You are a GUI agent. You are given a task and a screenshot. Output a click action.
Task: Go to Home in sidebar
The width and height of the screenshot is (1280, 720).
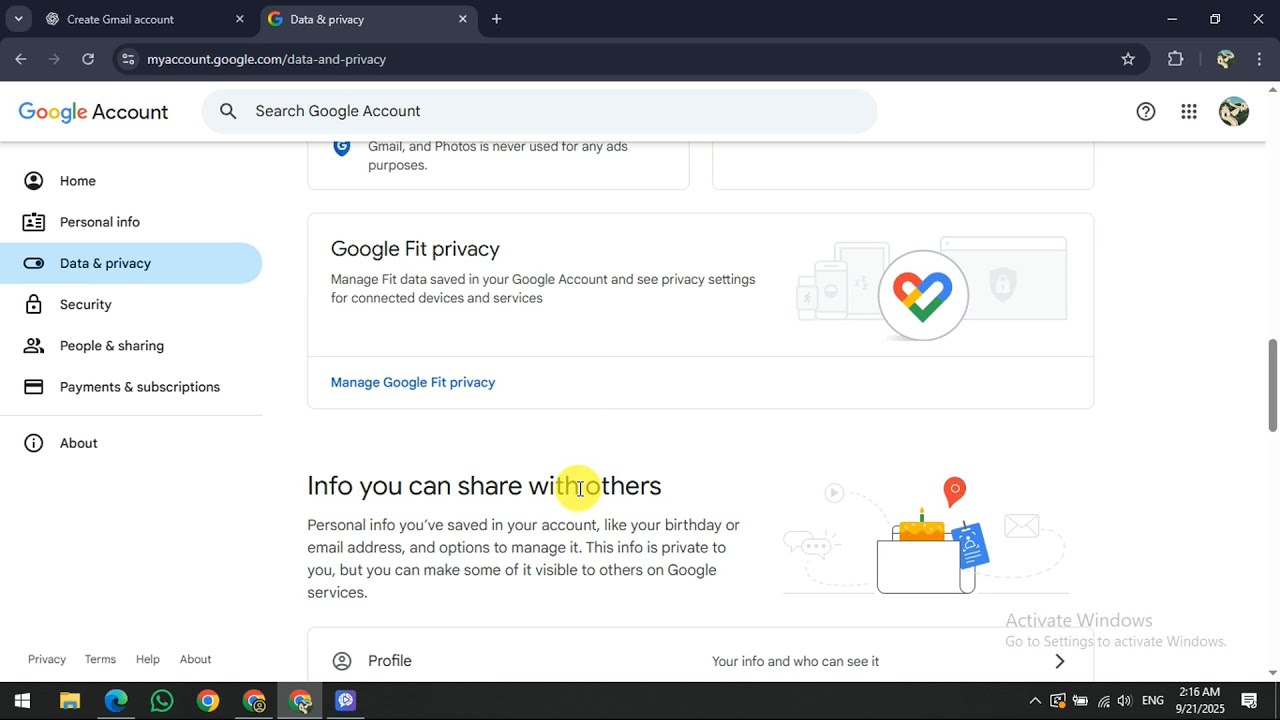click(x=131, y=181)
